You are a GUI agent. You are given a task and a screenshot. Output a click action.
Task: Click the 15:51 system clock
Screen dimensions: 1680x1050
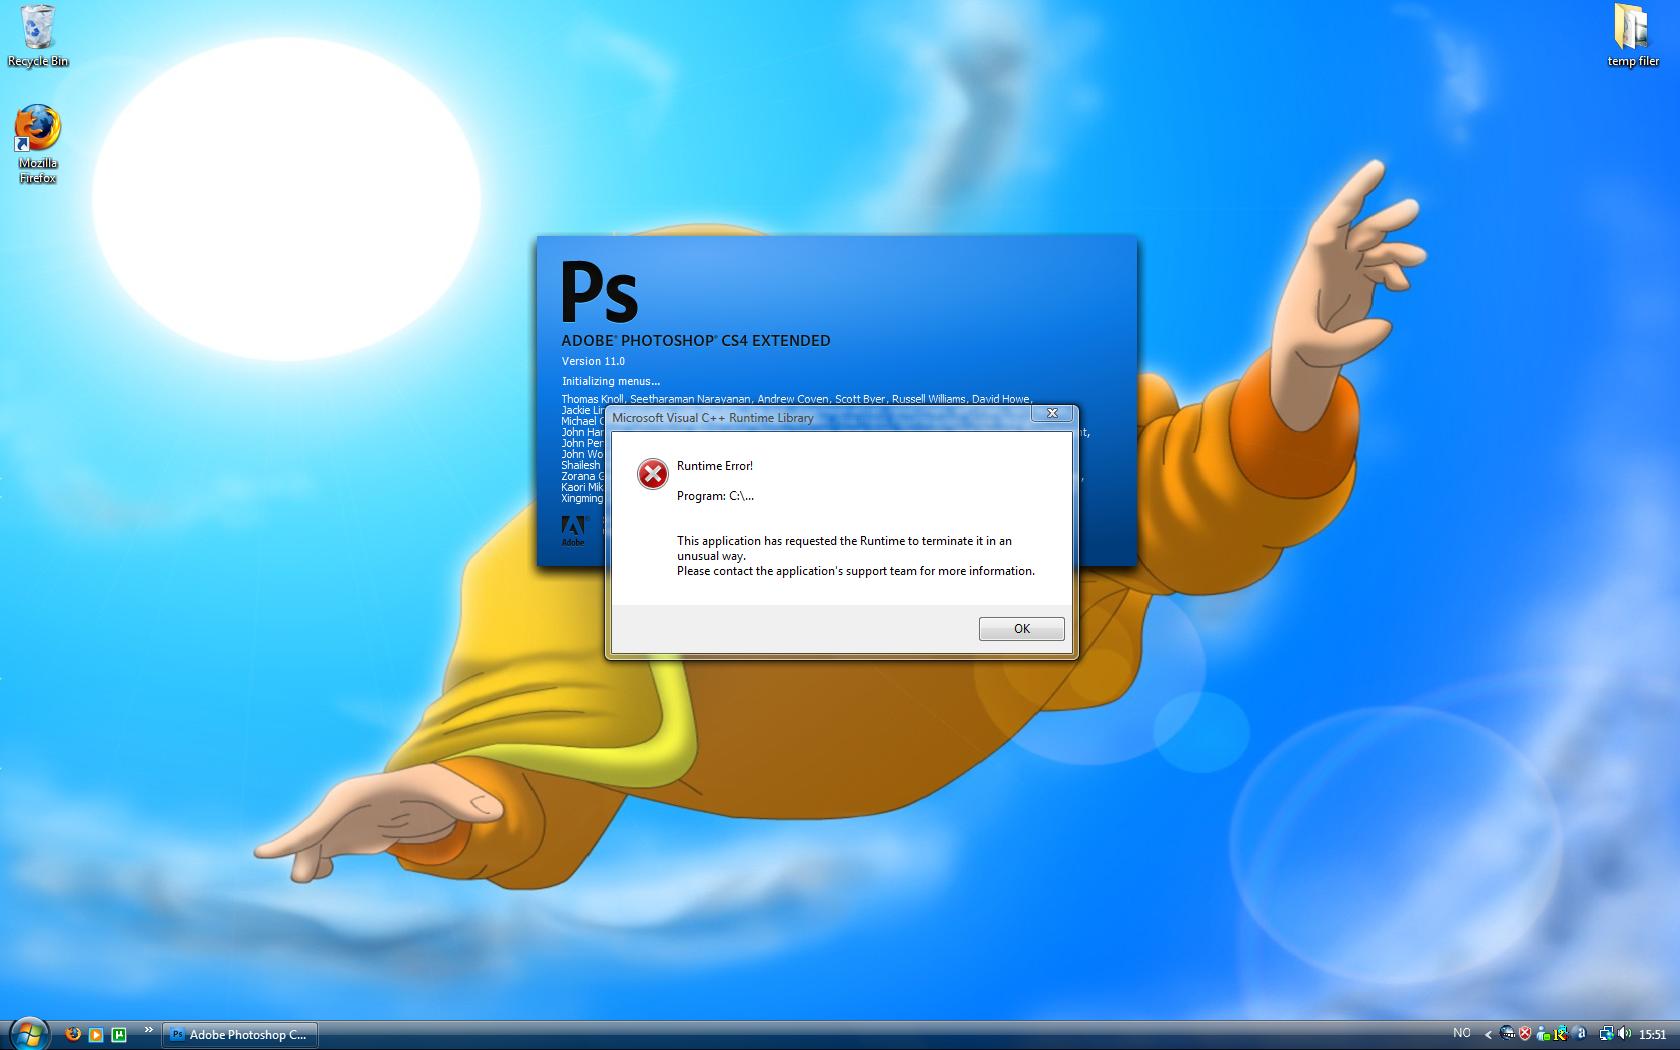1652,1034
